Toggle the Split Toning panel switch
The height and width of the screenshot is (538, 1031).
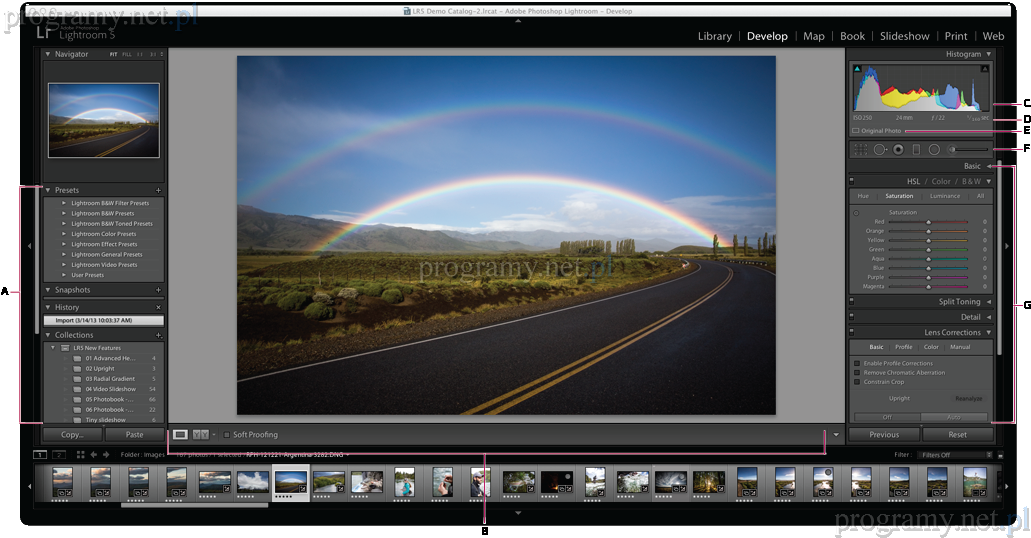point(851,301)
